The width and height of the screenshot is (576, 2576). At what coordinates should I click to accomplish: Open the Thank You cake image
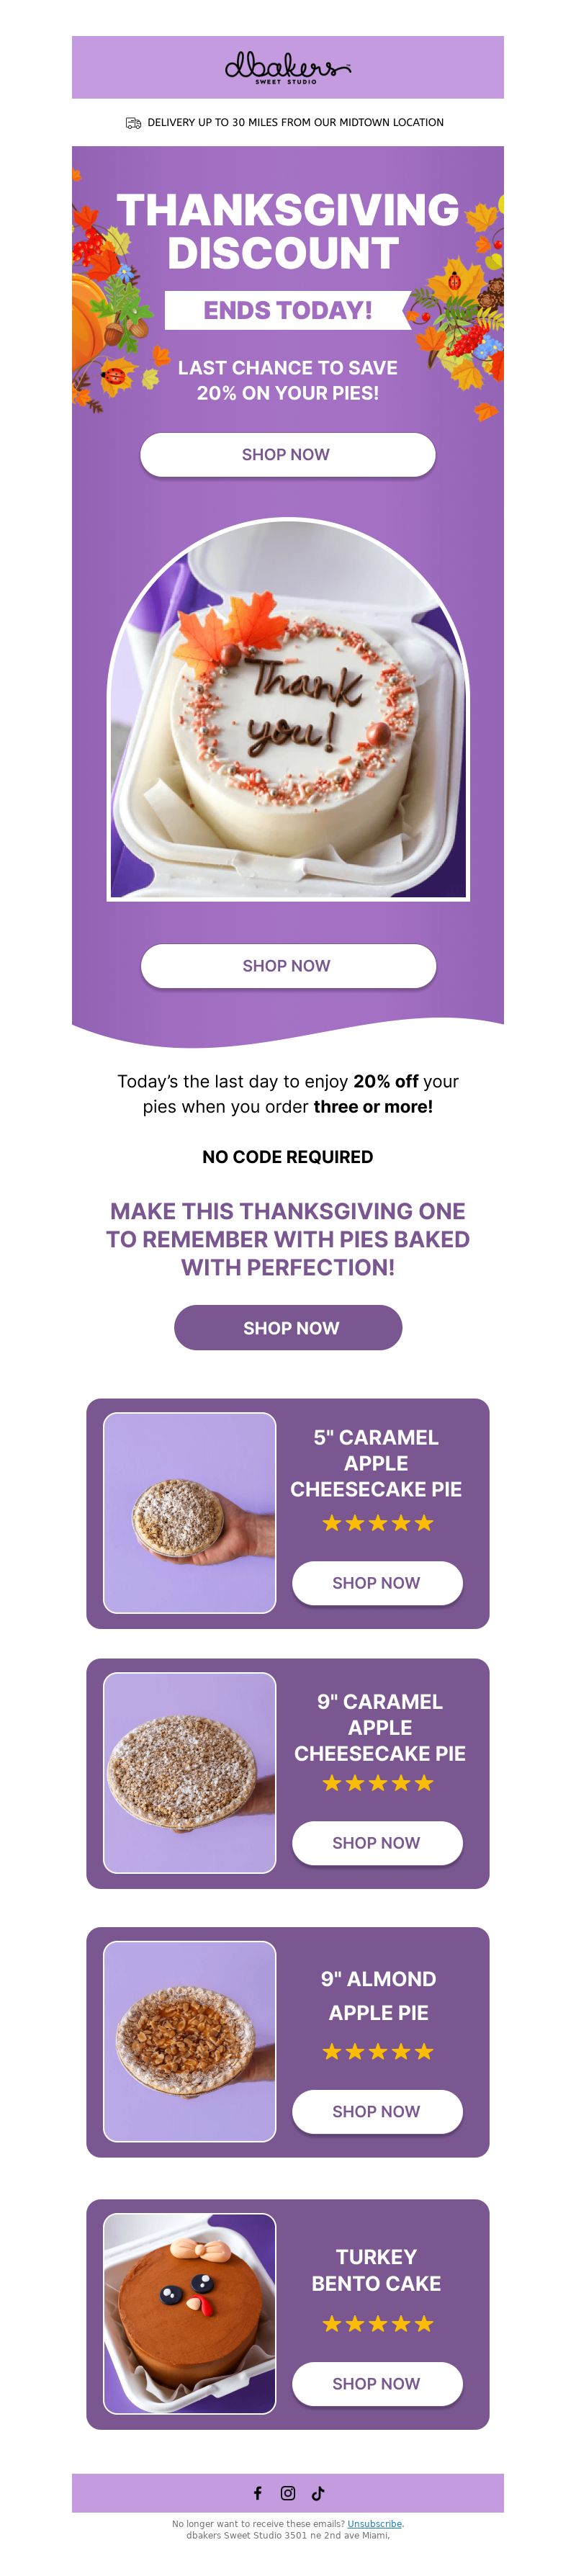(288, 709)
